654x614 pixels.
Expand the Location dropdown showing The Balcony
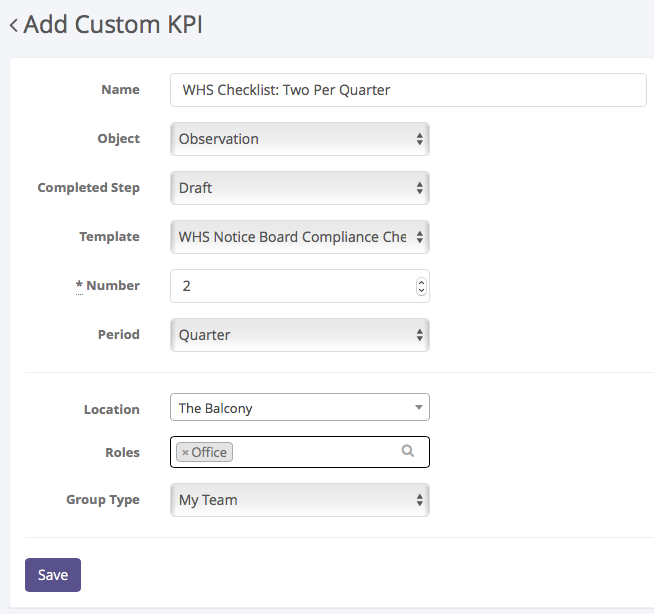(300, 408)
